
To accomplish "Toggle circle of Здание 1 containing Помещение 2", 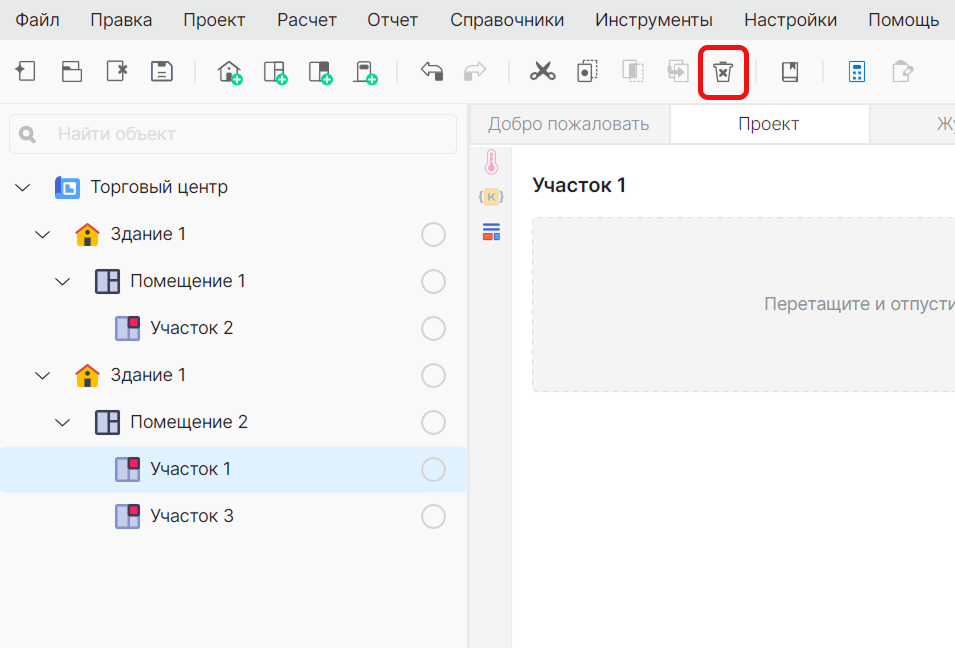I will (433, 375).
